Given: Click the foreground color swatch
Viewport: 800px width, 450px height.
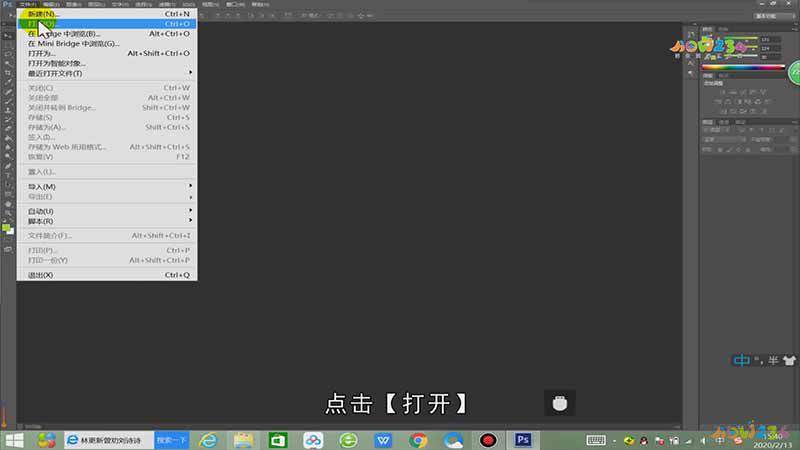Looking at the screenshot, I should click(6, 228).
